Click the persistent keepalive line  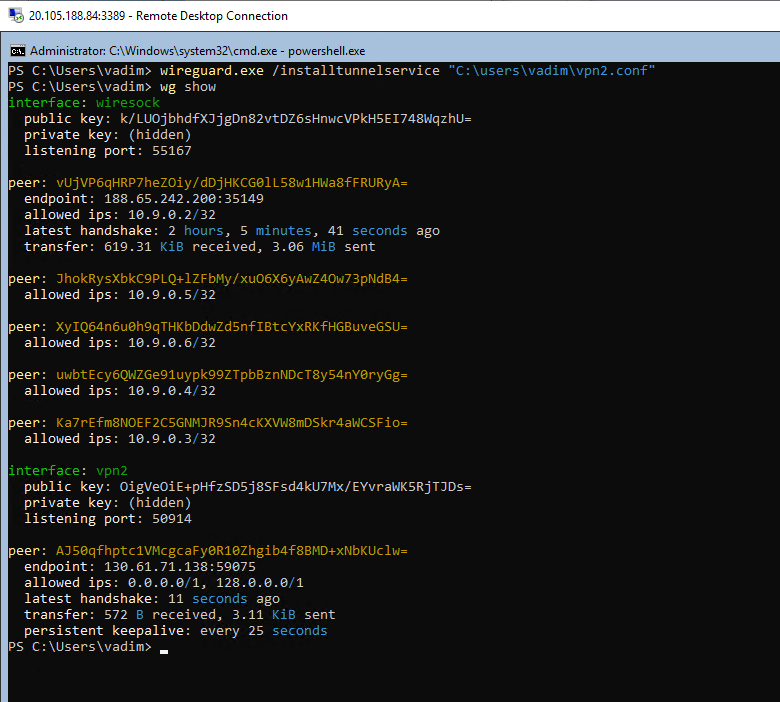click(x=176, y=631)
